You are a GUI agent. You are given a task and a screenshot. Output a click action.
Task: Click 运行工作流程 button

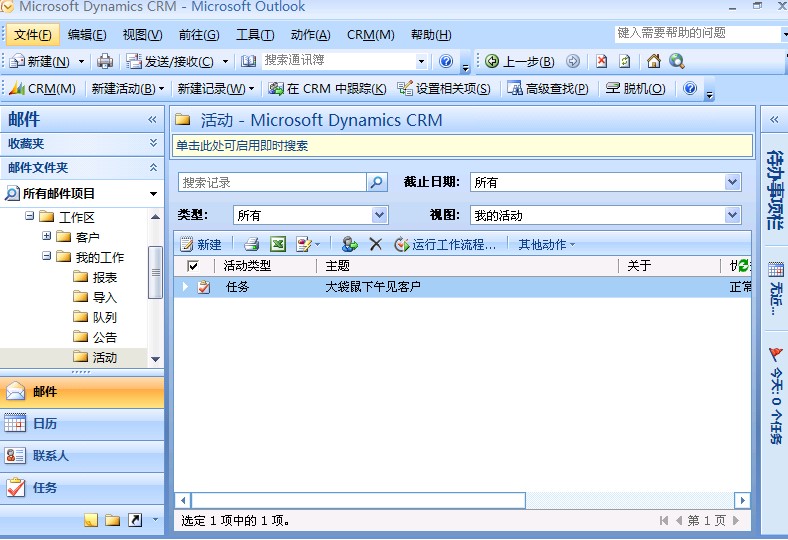(445, 244)
